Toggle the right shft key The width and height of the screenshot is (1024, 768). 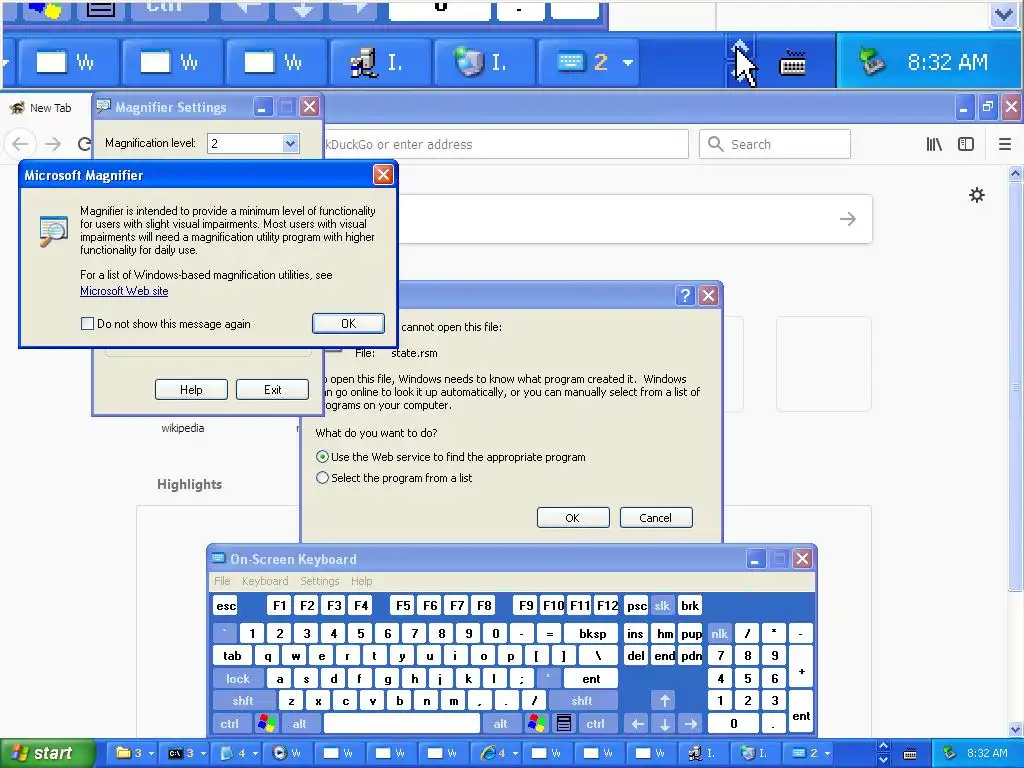click(582, 701)
